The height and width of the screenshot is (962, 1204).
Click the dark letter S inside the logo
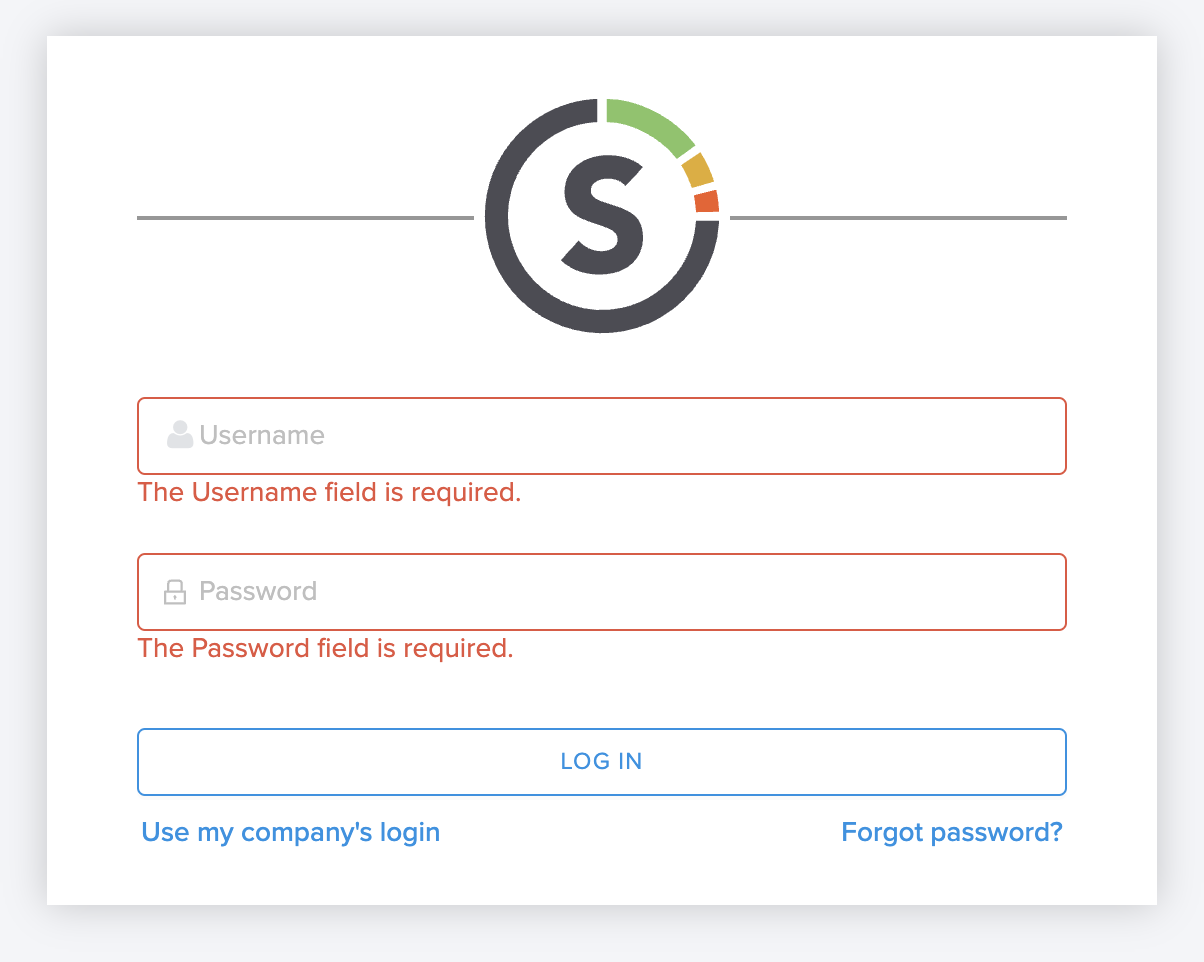tap(602, 215)
